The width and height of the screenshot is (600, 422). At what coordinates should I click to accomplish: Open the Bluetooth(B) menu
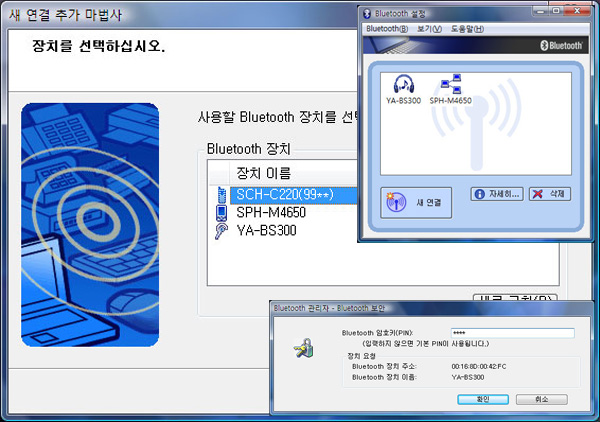(387, 29)
